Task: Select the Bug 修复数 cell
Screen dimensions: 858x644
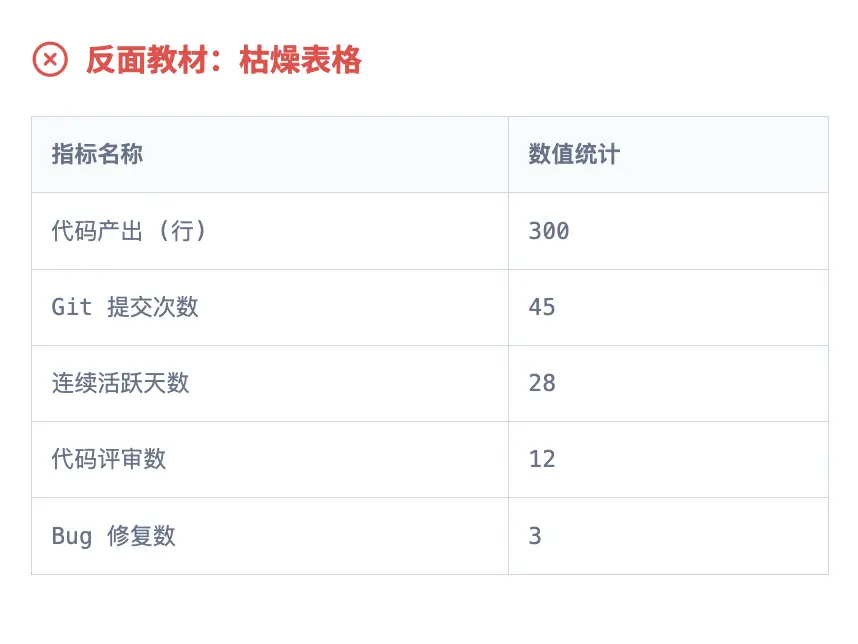Action: coord(113,536)
